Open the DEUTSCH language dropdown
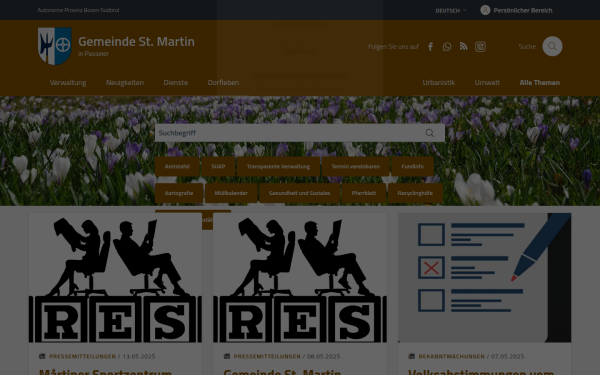Image resolution: width=600 pixels, height=375 pixels. coord(451,11)
